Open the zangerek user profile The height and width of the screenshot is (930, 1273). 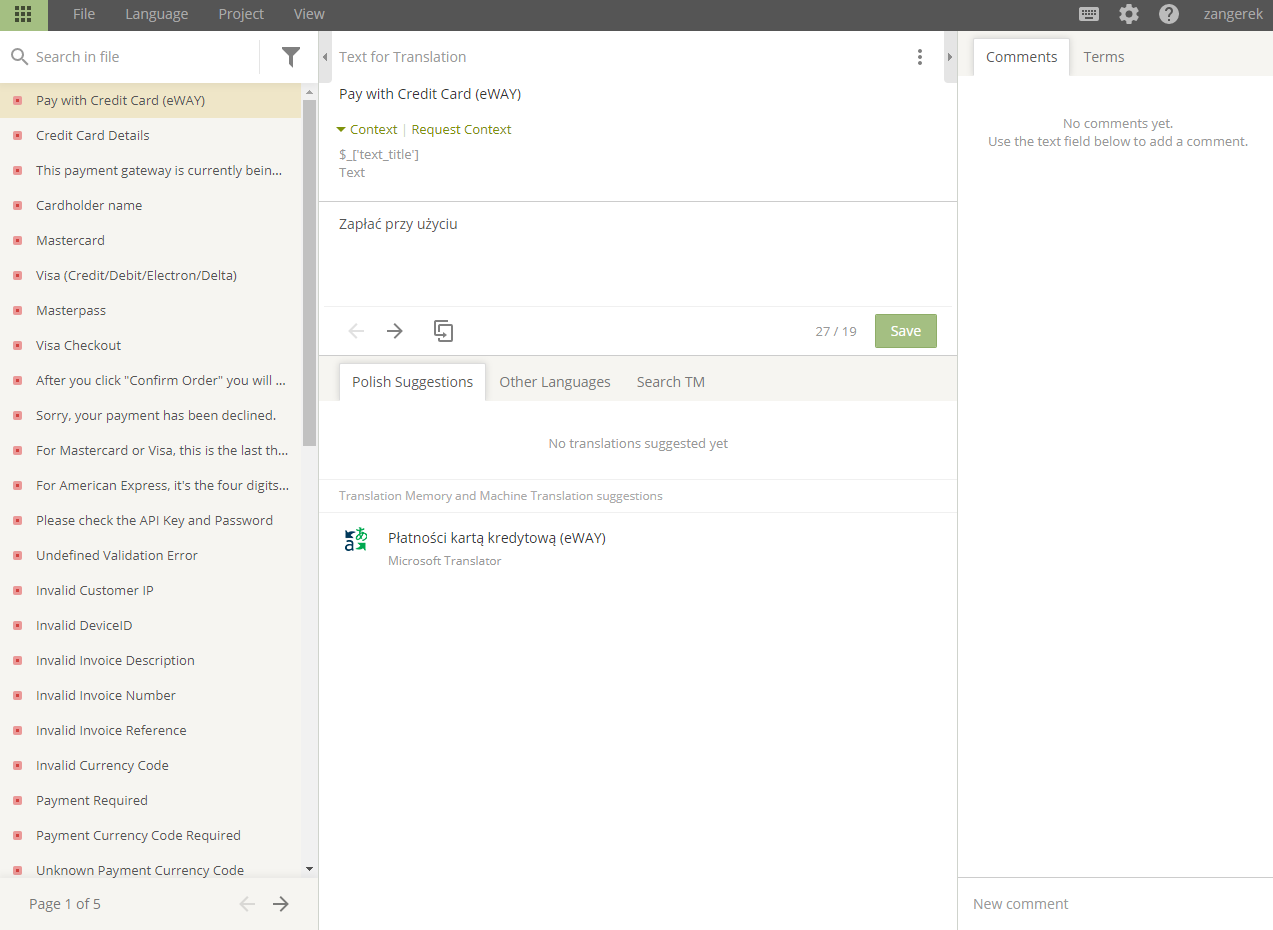(x=1233, y=14)
